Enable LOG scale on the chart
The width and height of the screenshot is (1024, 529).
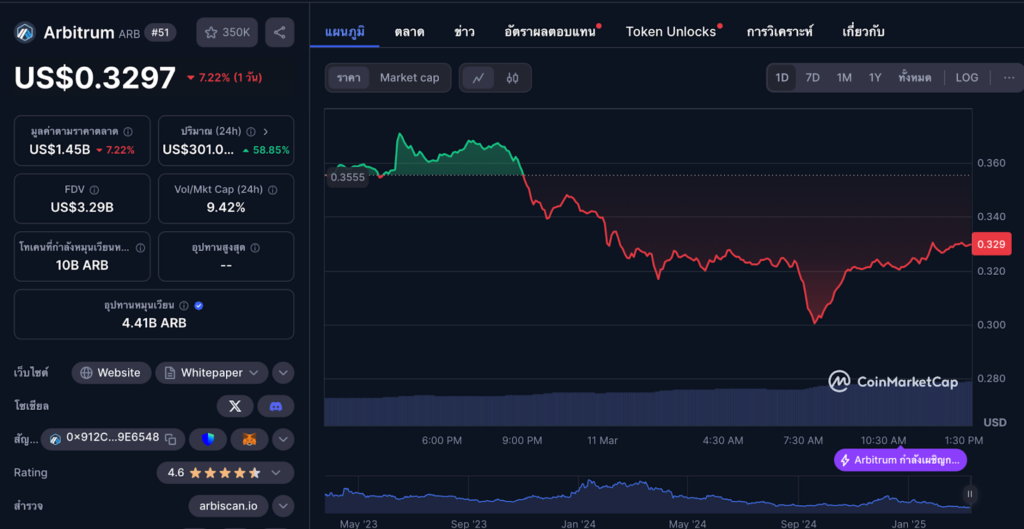click(966, 78)
